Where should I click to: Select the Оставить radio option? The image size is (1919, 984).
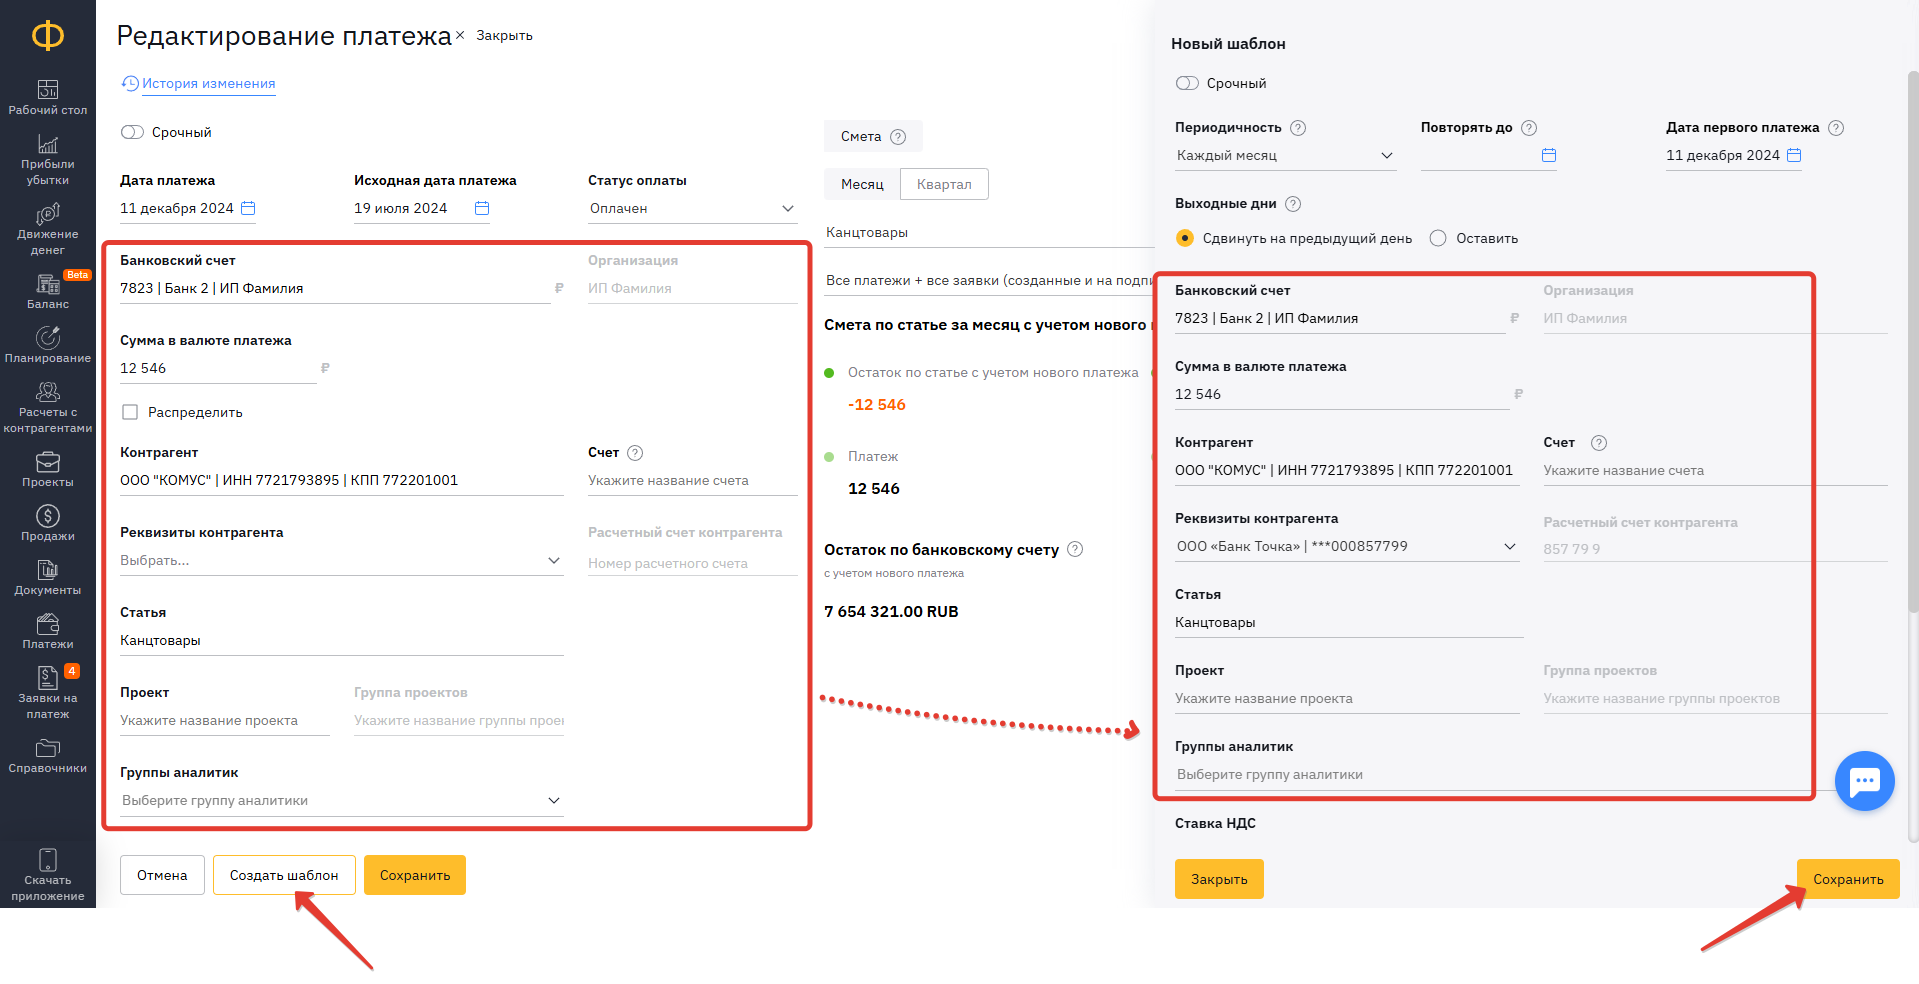pyautogui.click(x=1438, y=238)
